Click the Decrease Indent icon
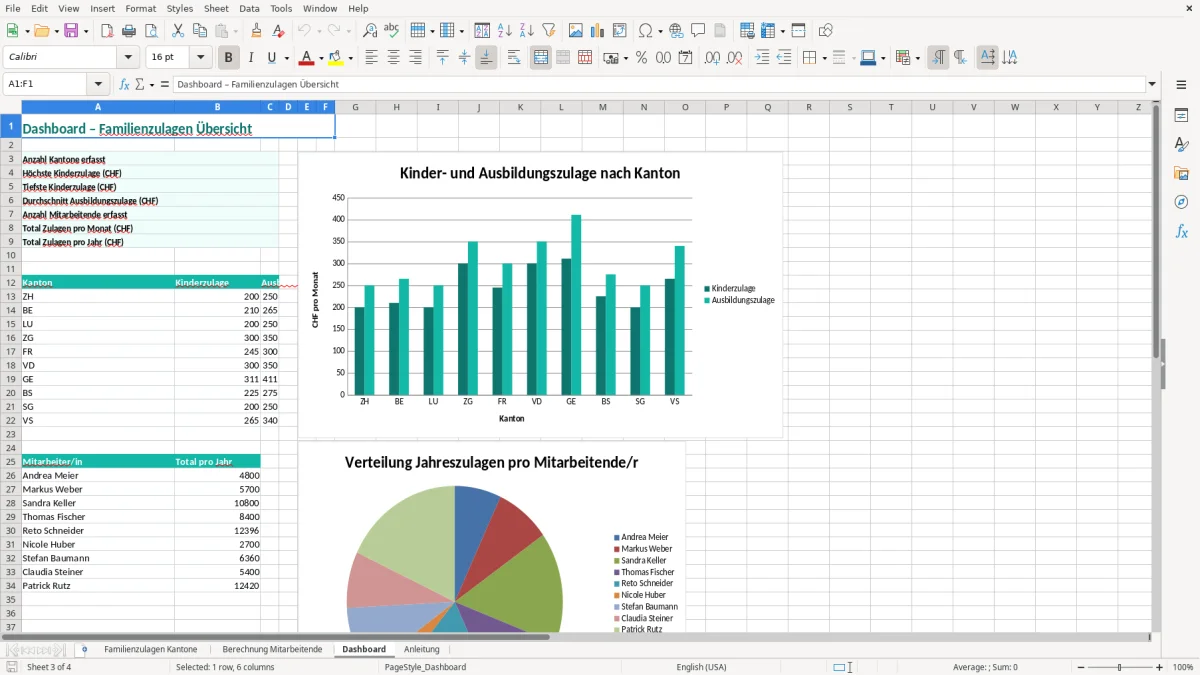The image size is (1200, 675). tap(784, 58)
